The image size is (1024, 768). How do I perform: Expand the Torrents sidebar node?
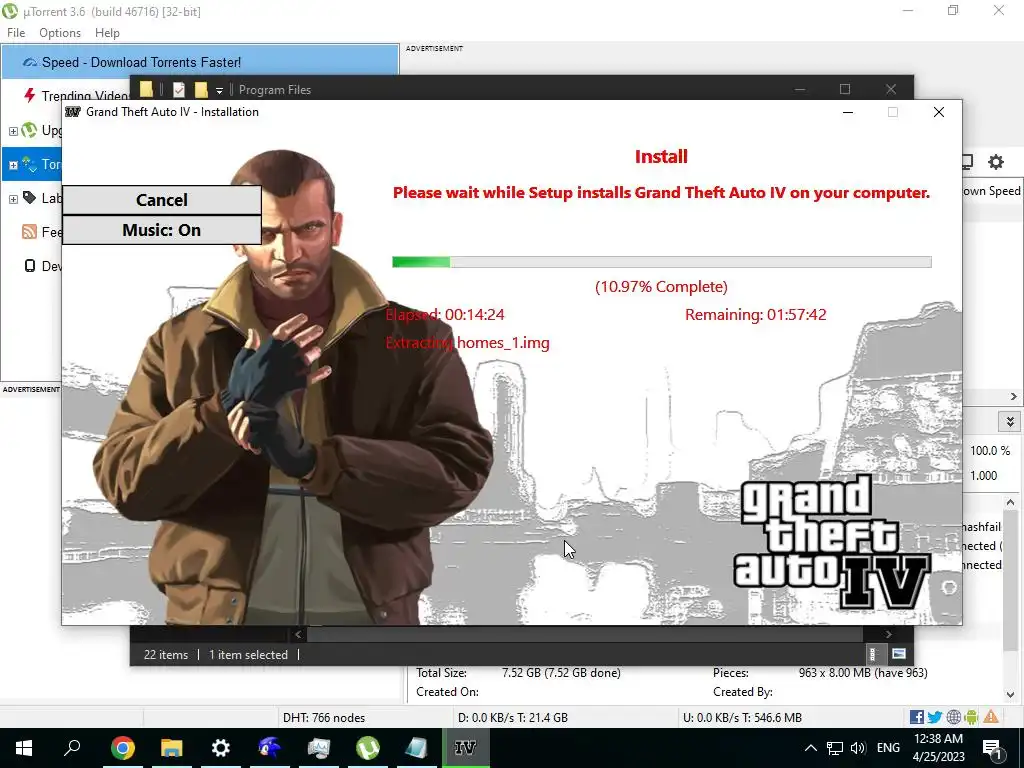[x=12, y=165]
